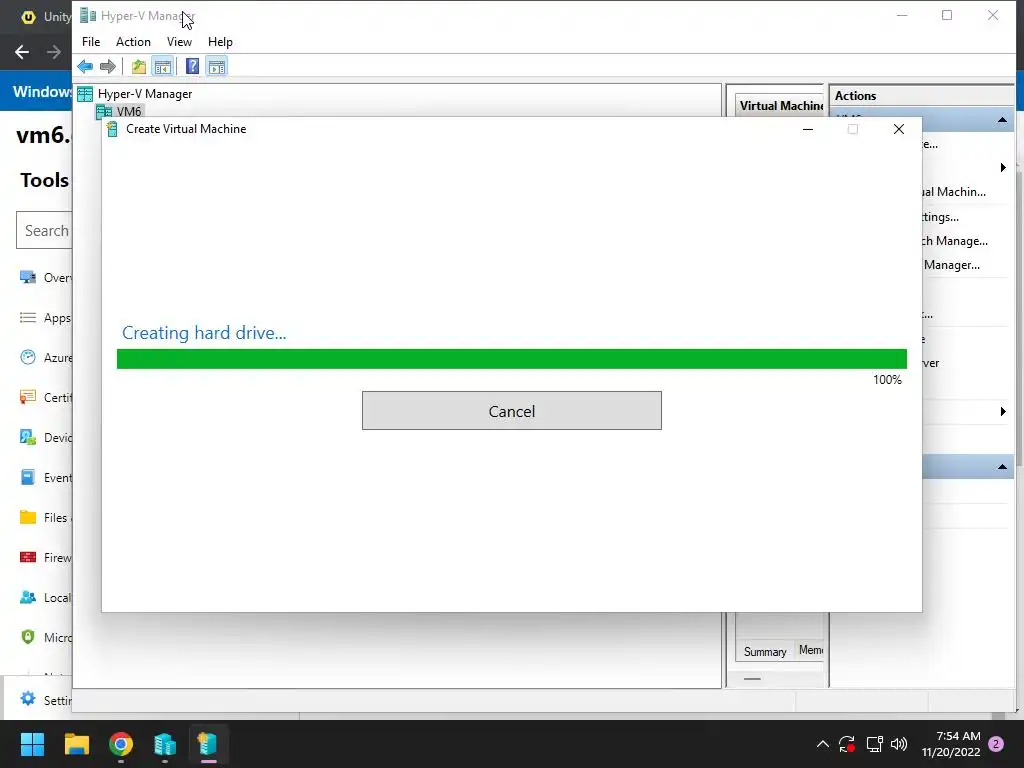Click the Search field in Windows Admin Center Tools

pos(44,230)
